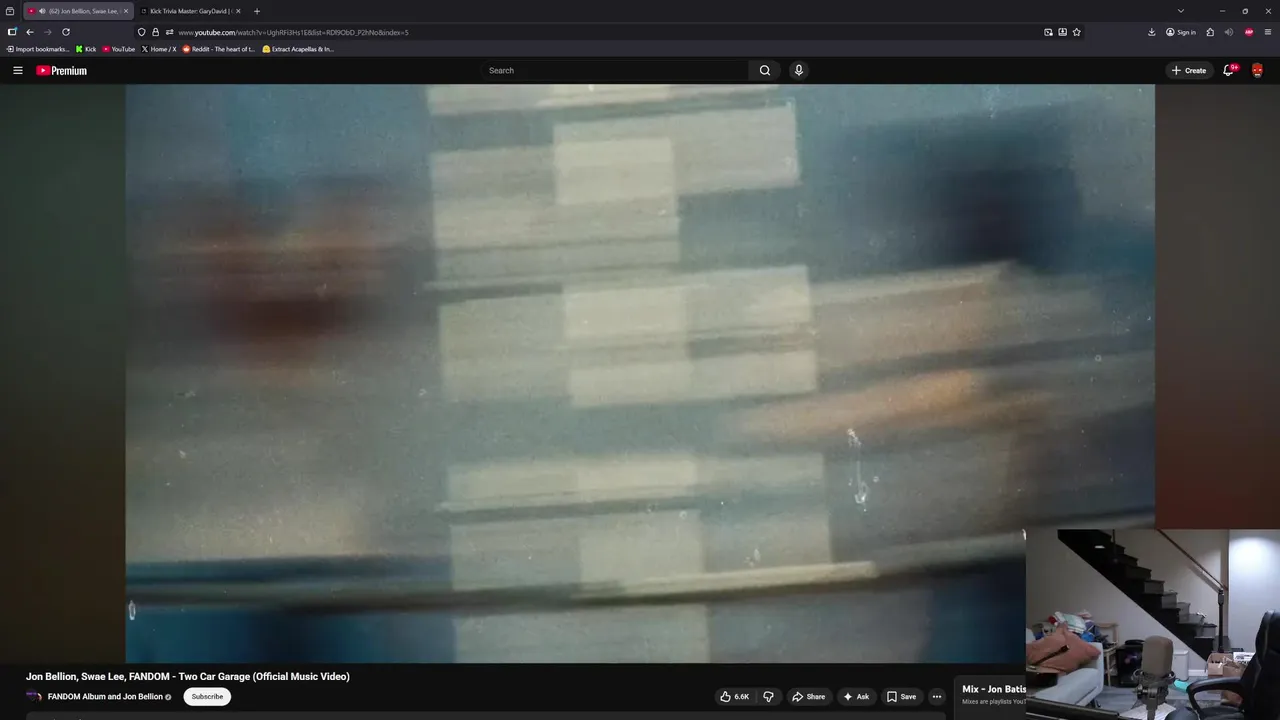This screenshot has height=720, width=1280.
Task: Mute the playing Jon Bellion tab
Action: [x=42, y=11]
